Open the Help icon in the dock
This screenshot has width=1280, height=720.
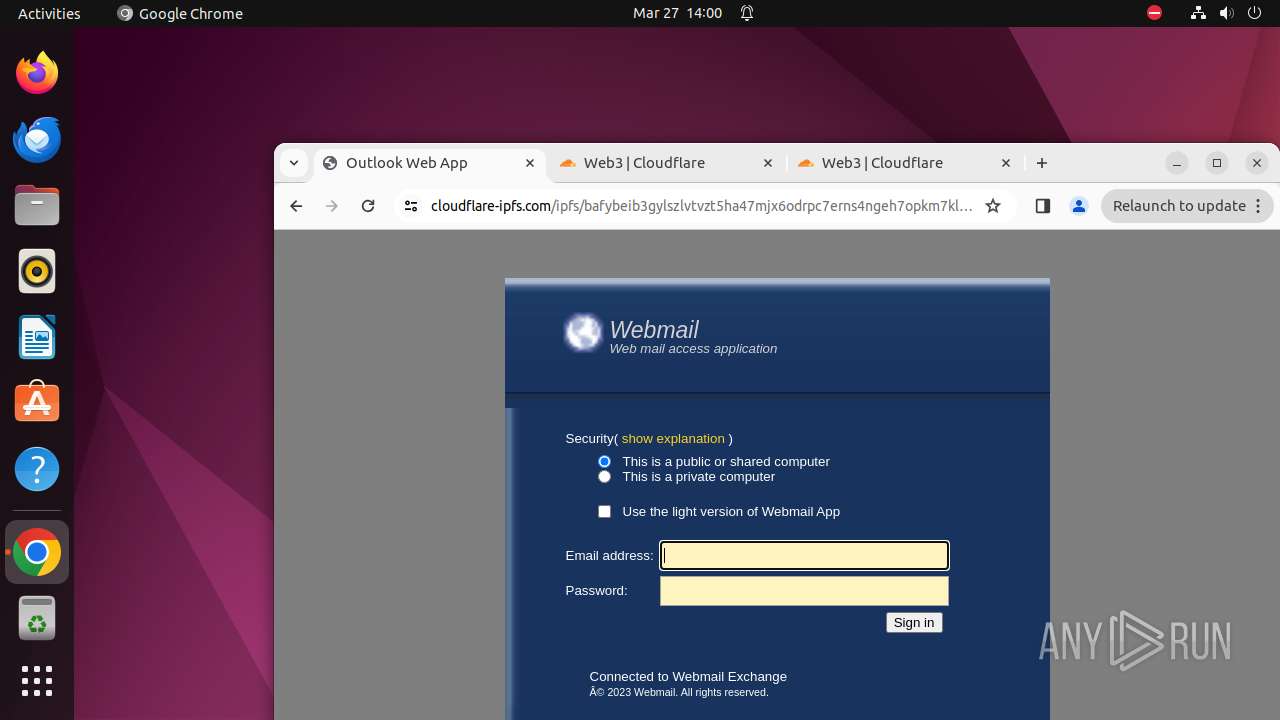point(37,469)
